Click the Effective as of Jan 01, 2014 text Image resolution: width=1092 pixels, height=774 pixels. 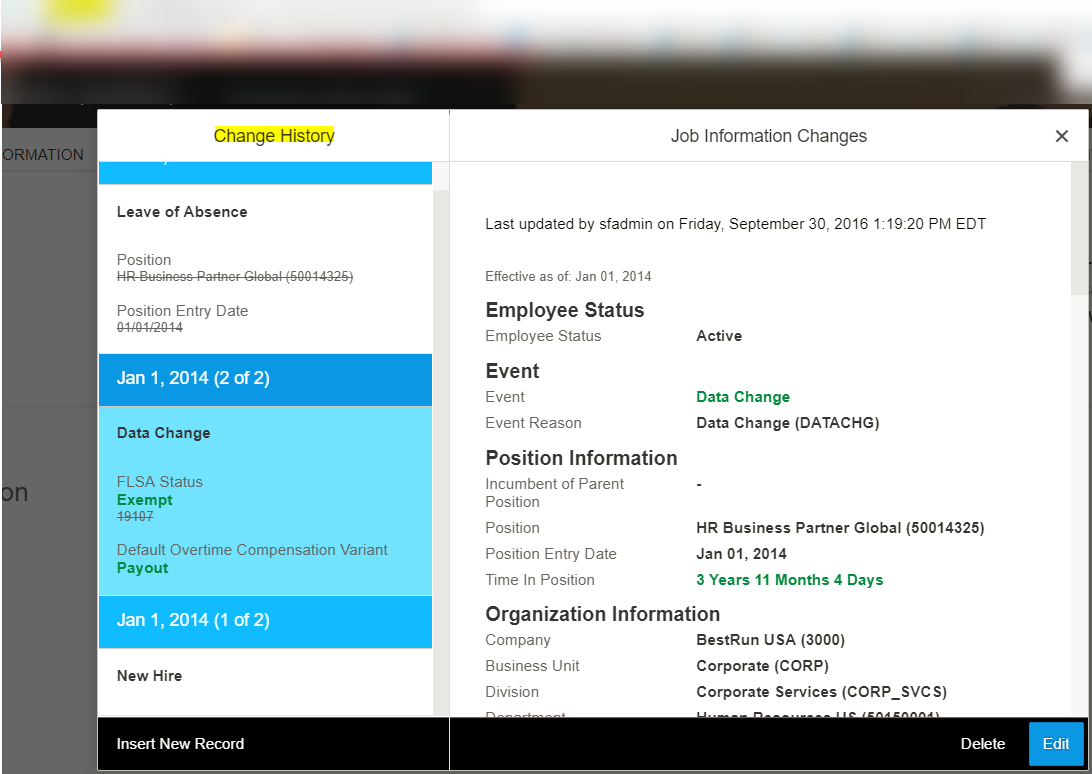(x=568, y=277)
